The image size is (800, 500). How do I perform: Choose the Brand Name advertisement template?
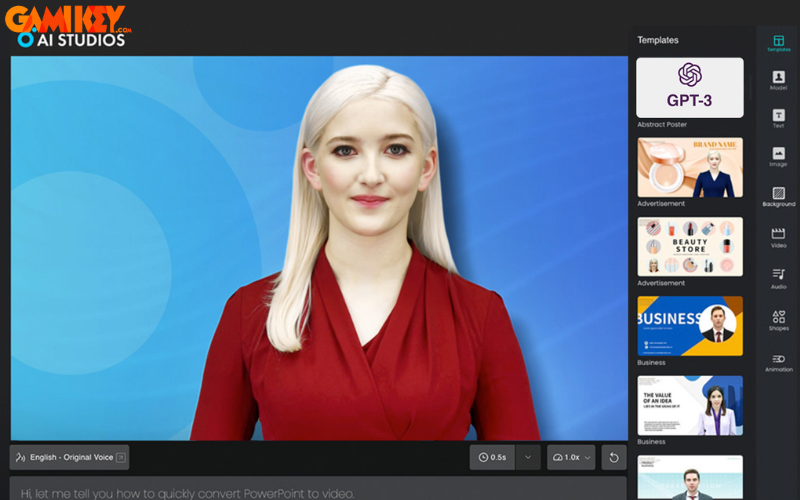click(690, 167)
